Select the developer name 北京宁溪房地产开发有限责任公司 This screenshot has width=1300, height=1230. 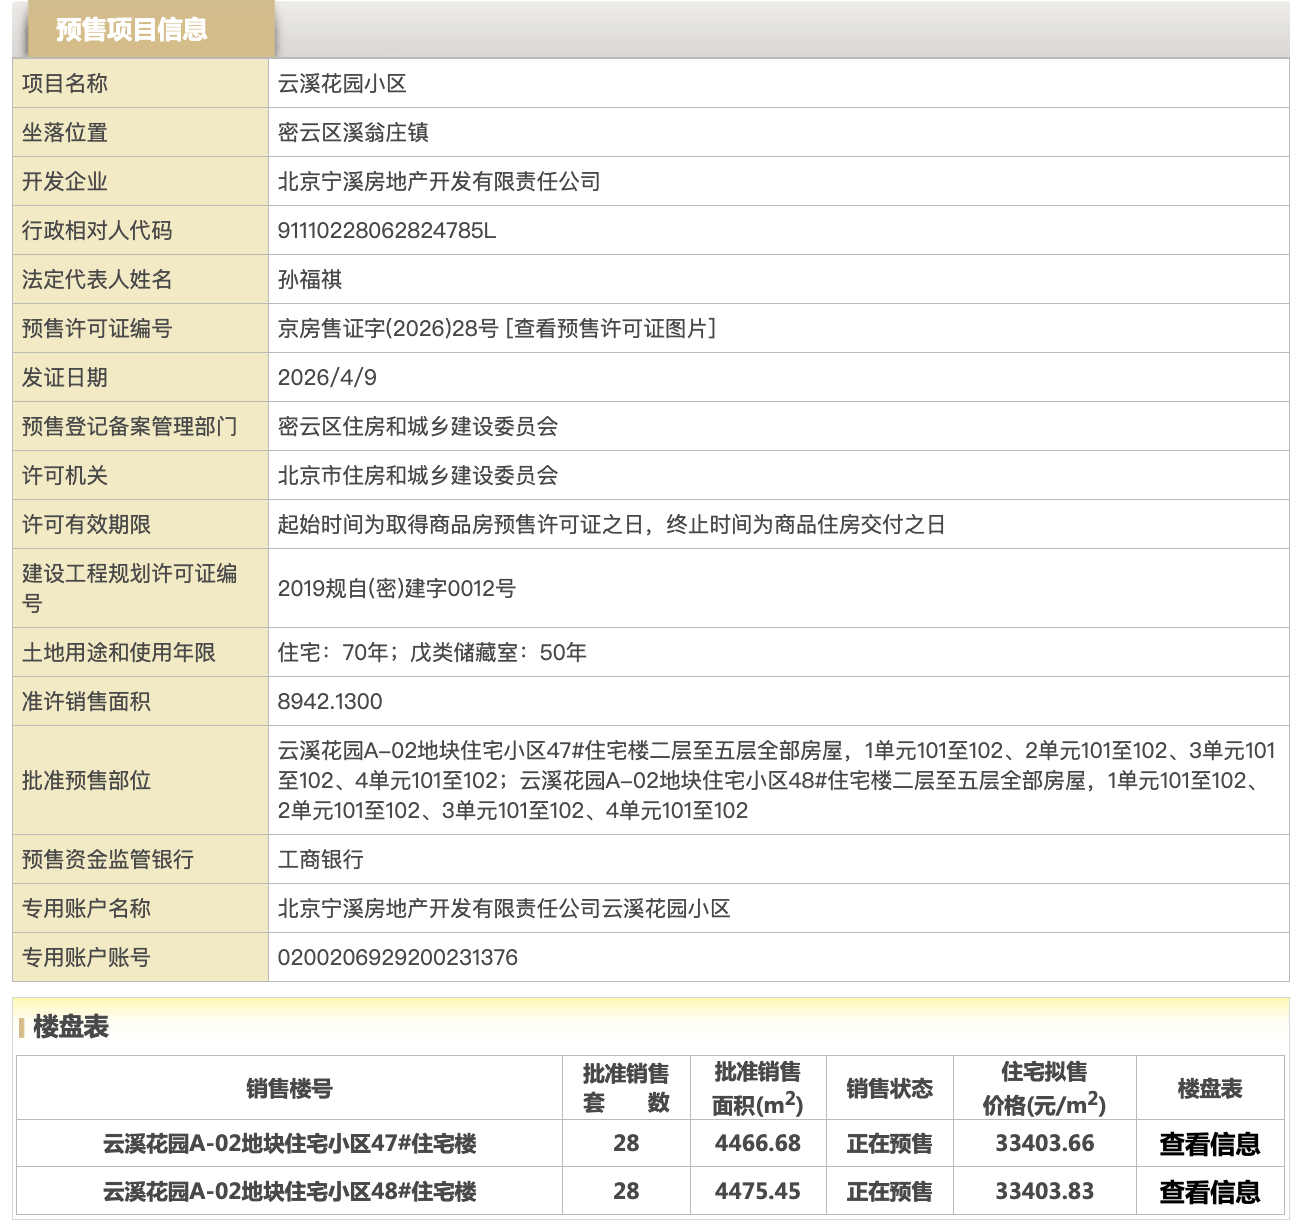coord(439,182)
